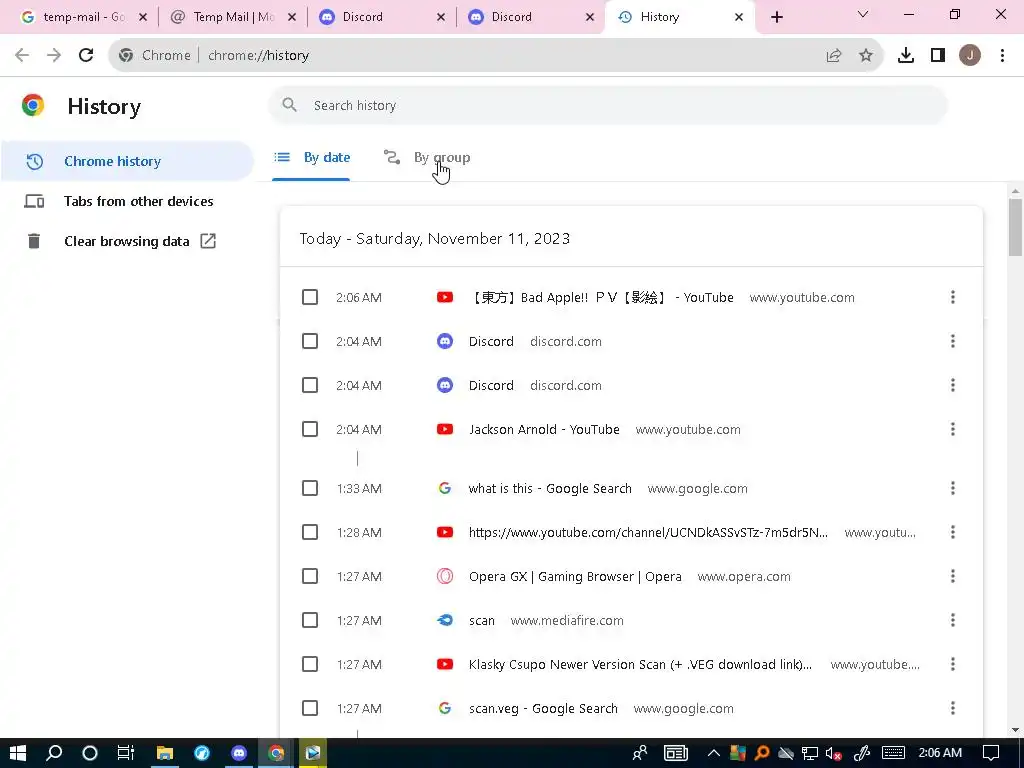Click in the Search history field
The width and height of the screenshot is (1024, 768).
point(608,105)
